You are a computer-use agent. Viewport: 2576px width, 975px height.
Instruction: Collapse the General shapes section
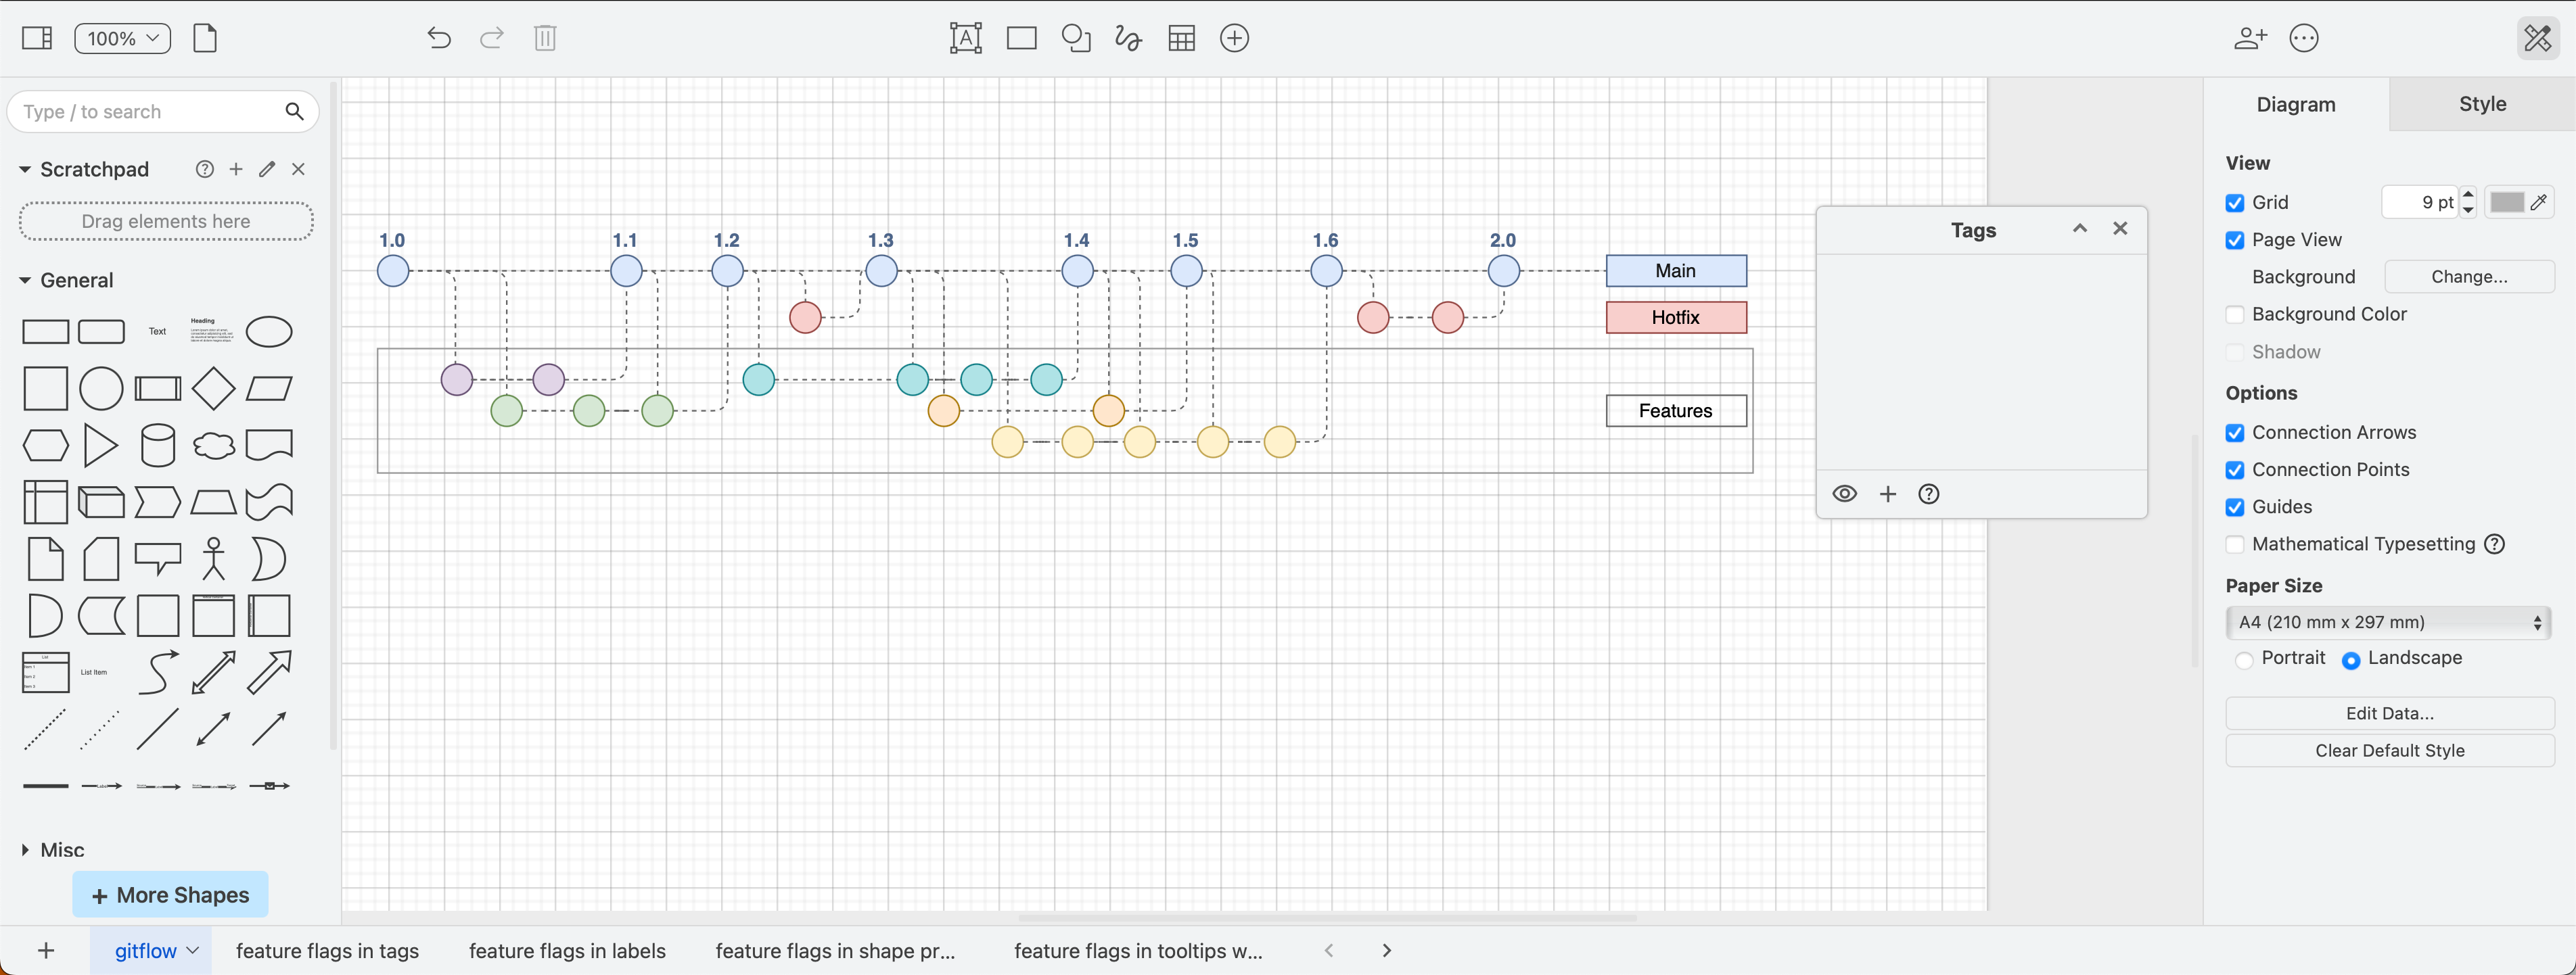pyautogui.click(x=24, y=280)
